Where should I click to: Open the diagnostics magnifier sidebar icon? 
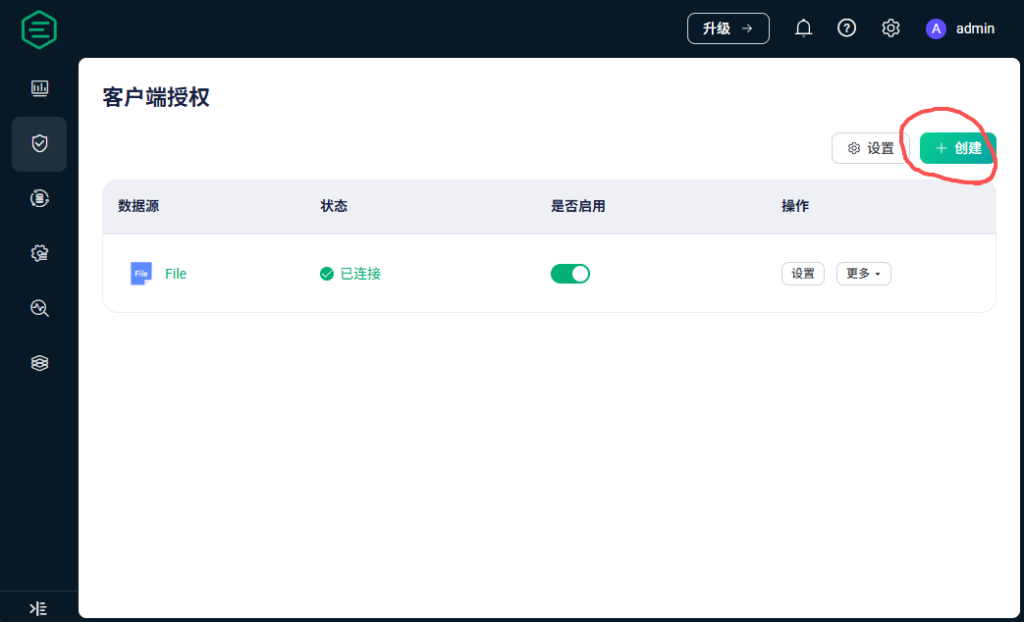(39, 308)
